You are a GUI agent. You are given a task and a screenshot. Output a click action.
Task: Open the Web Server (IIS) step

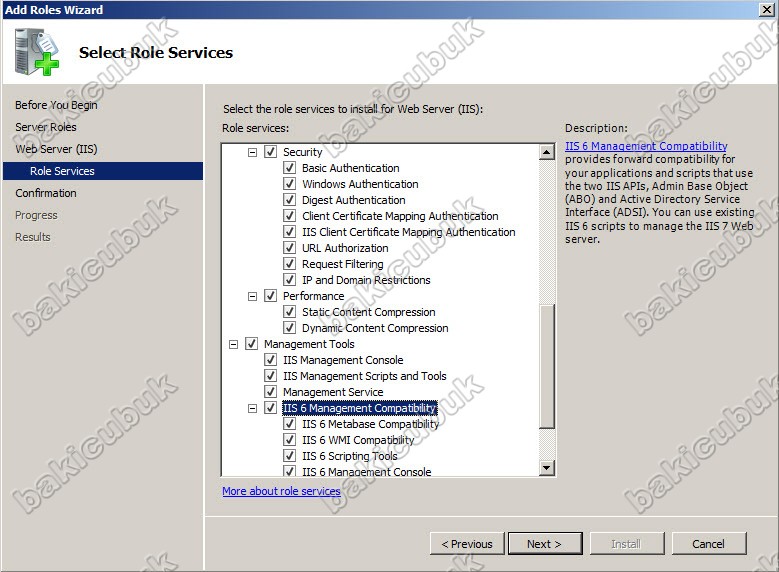[x=56, y=149]
